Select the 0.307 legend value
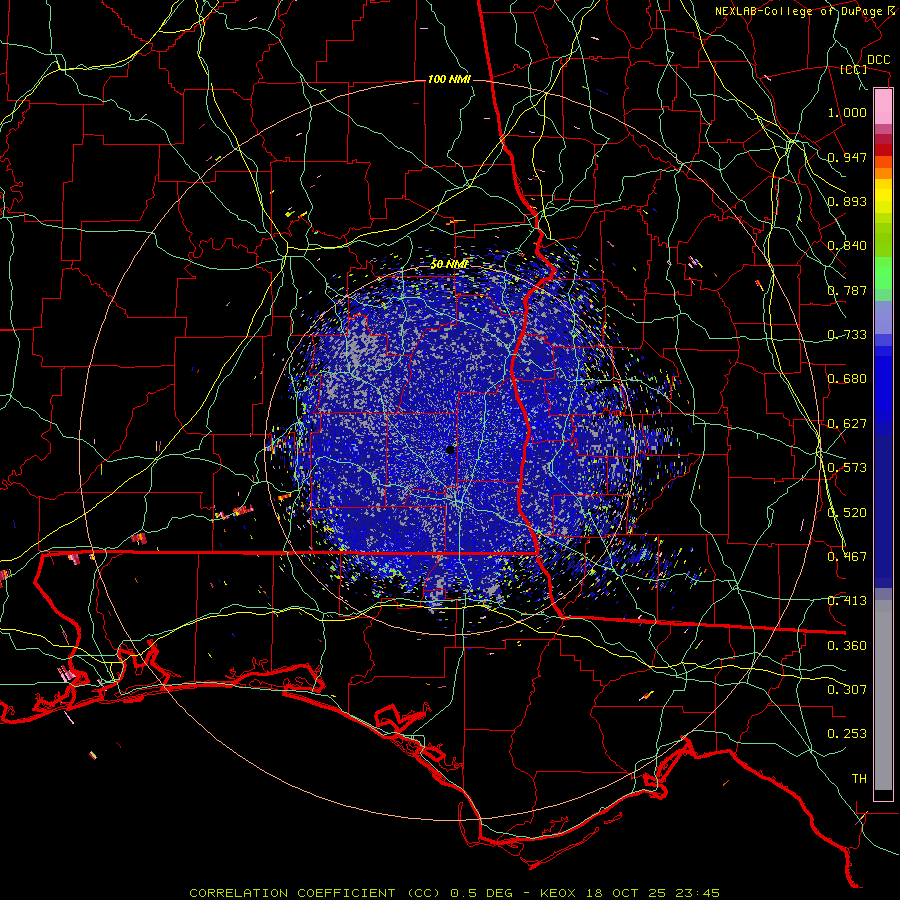This screenshot has width=900, height=900. click(x=847, y=690)
